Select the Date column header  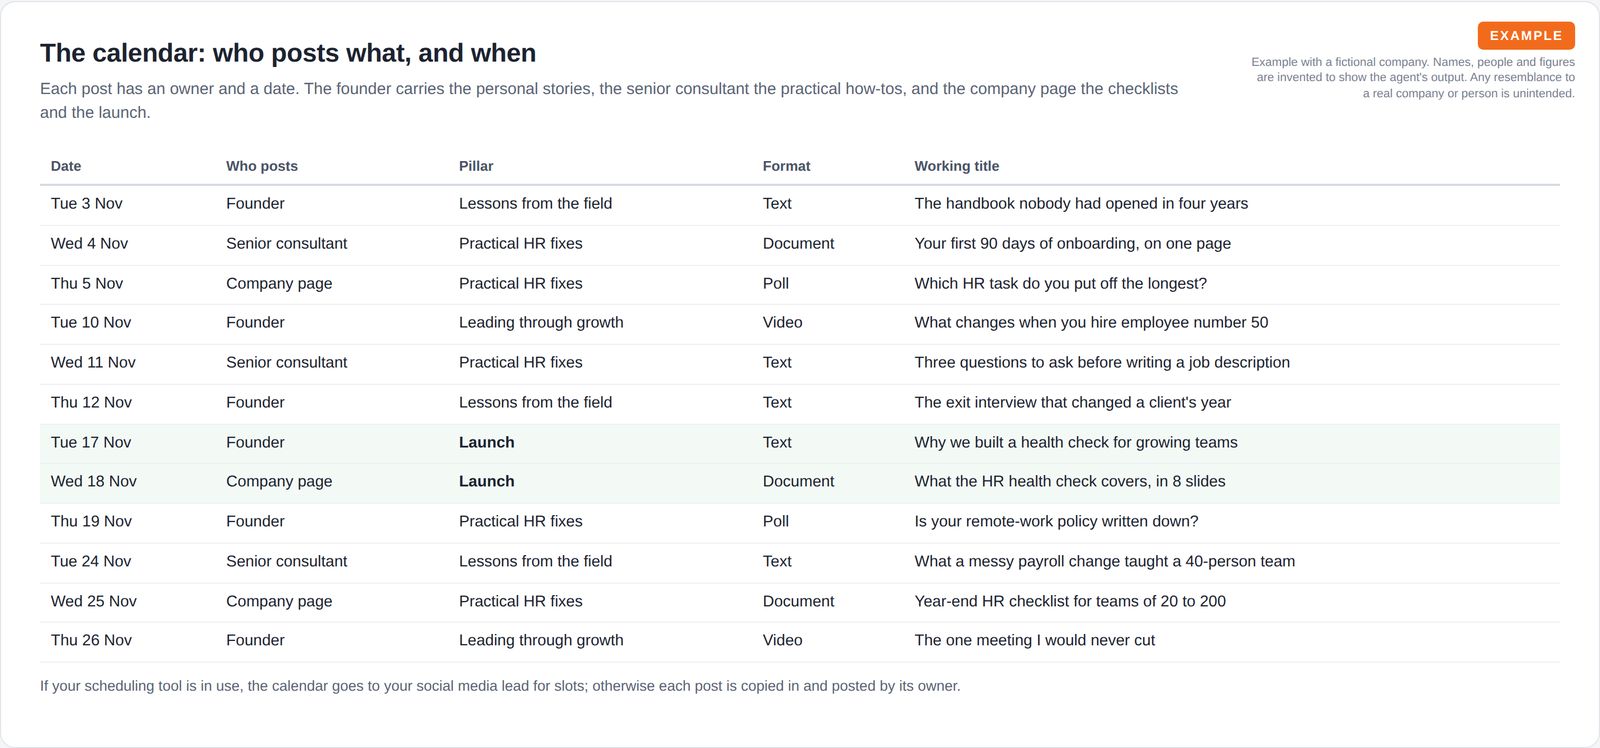click(66, 166)
